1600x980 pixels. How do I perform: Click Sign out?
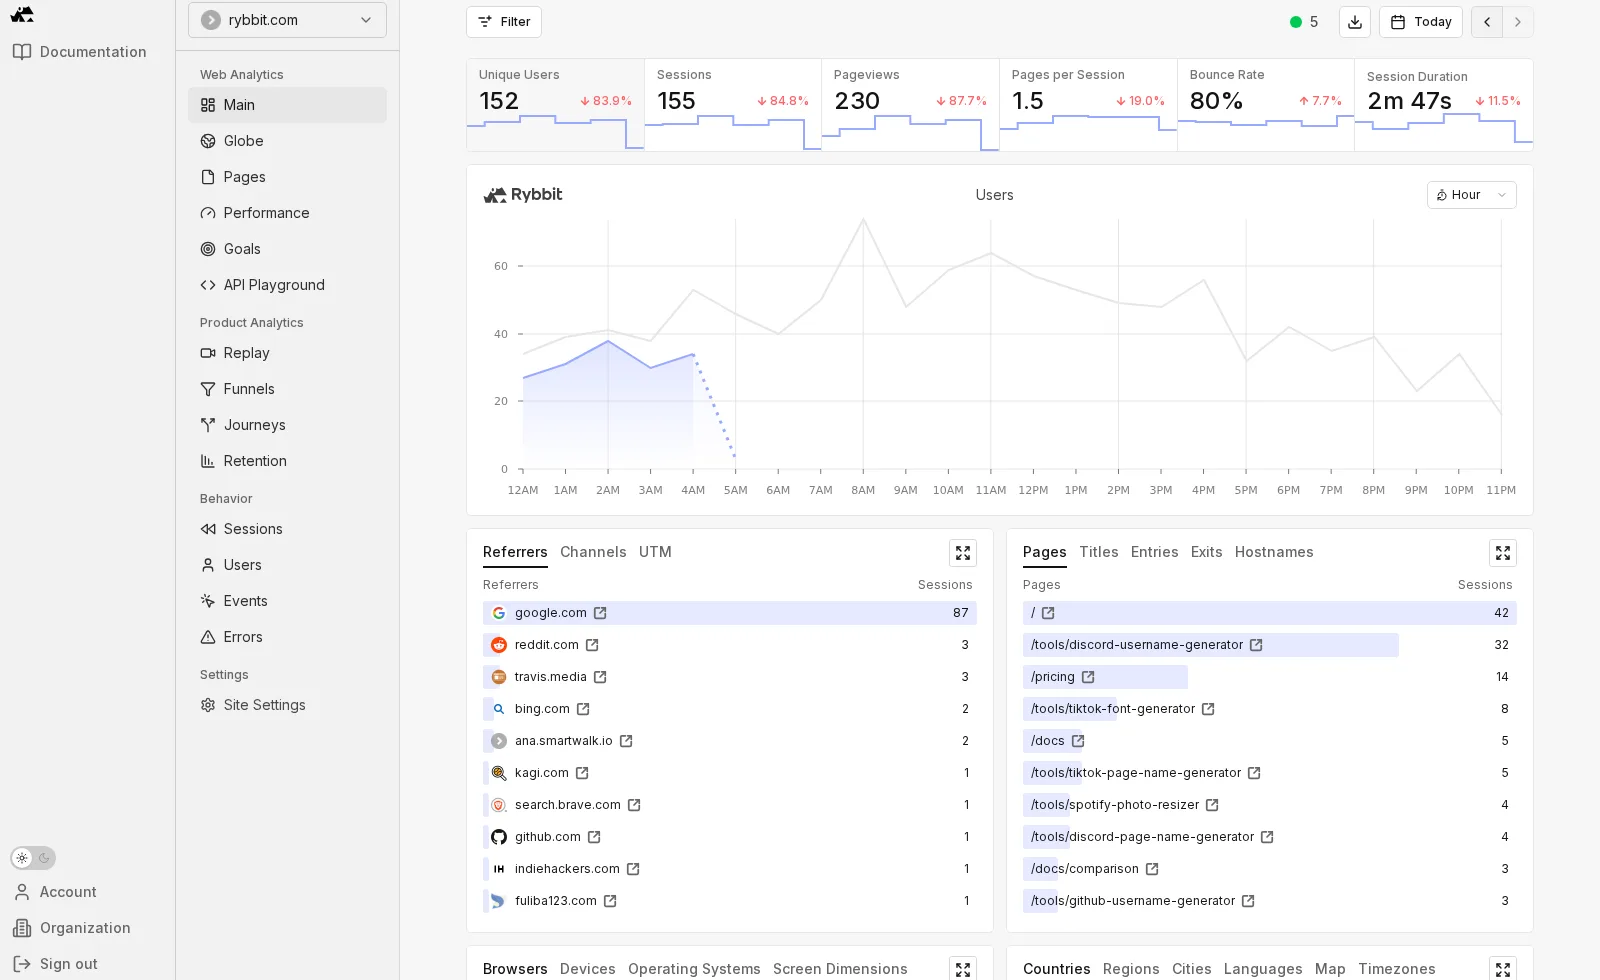56,964
